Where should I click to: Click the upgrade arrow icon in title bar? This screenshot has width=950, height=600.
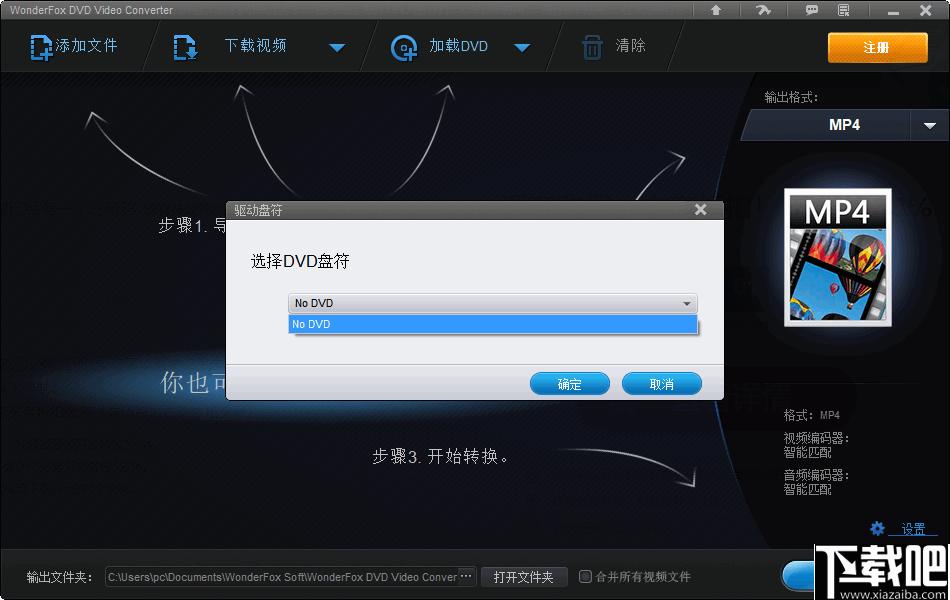coord(716,10)
